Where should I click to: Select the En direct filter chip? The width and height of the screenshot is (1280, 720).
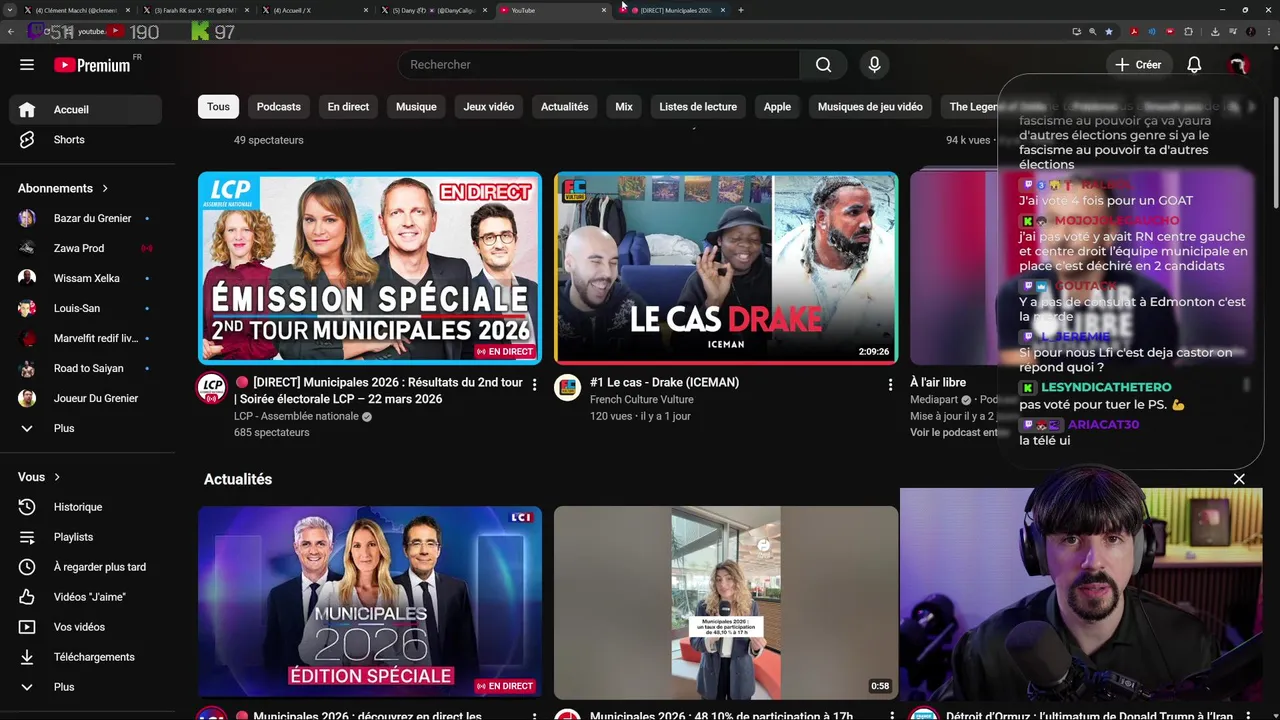pos(348,107)
